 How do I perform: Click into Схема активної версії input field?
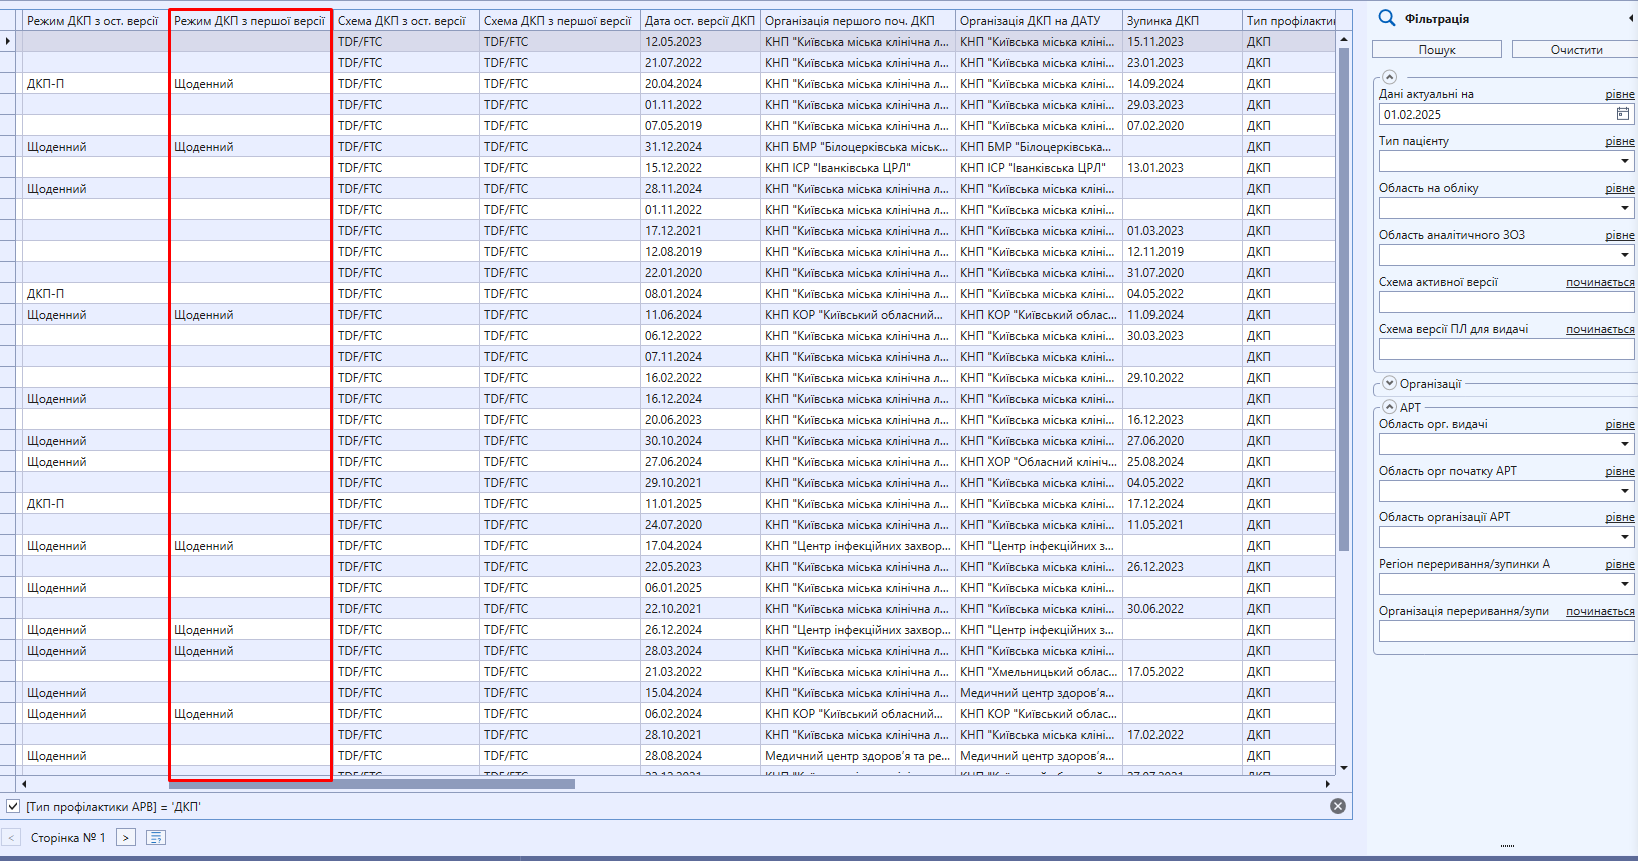point(1506,302)
